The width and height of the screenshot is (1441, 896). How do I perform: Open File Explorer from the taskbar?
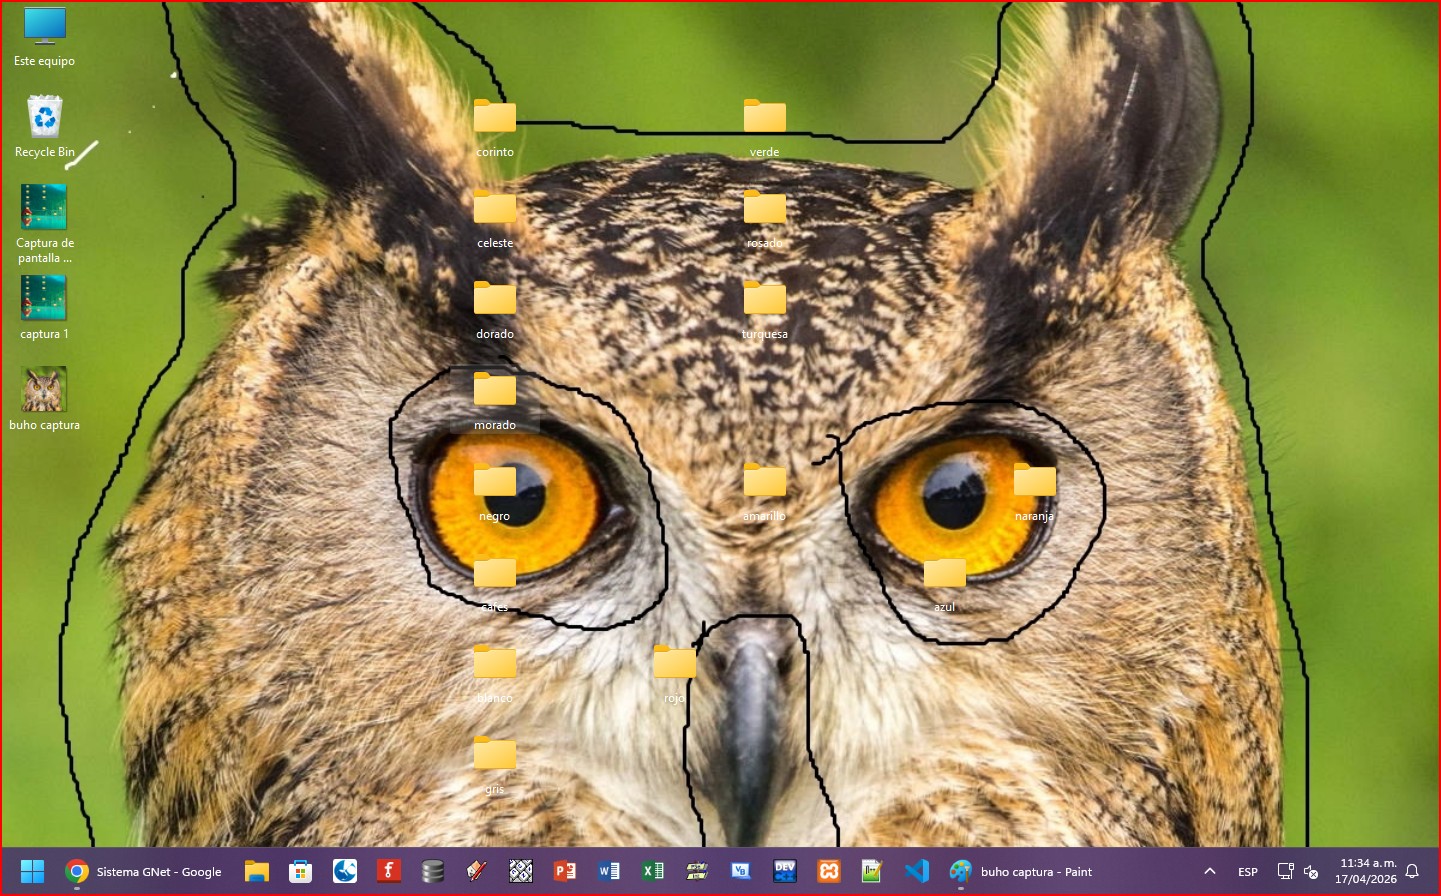(x=257, y=871)
